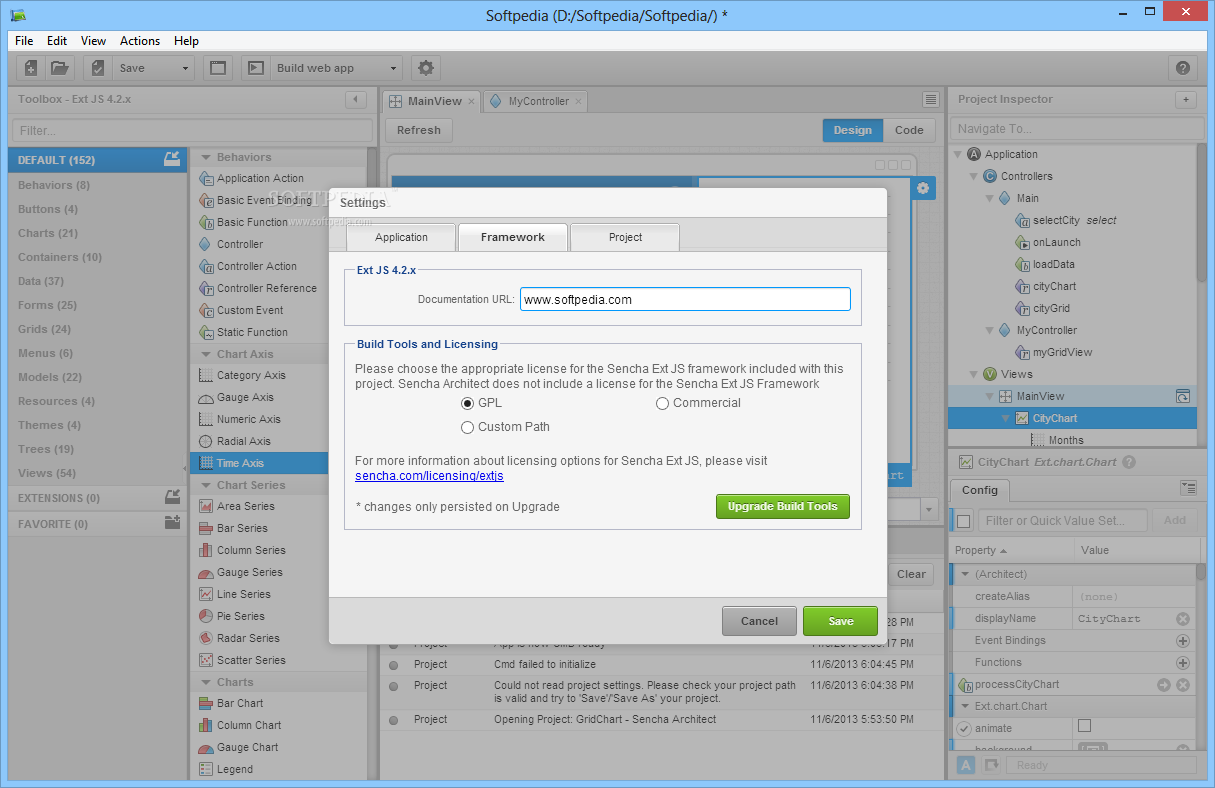Click the MainView linked instance icon
The height and width of the screenshot is (788, 1215).
[x=1183, y=396]
